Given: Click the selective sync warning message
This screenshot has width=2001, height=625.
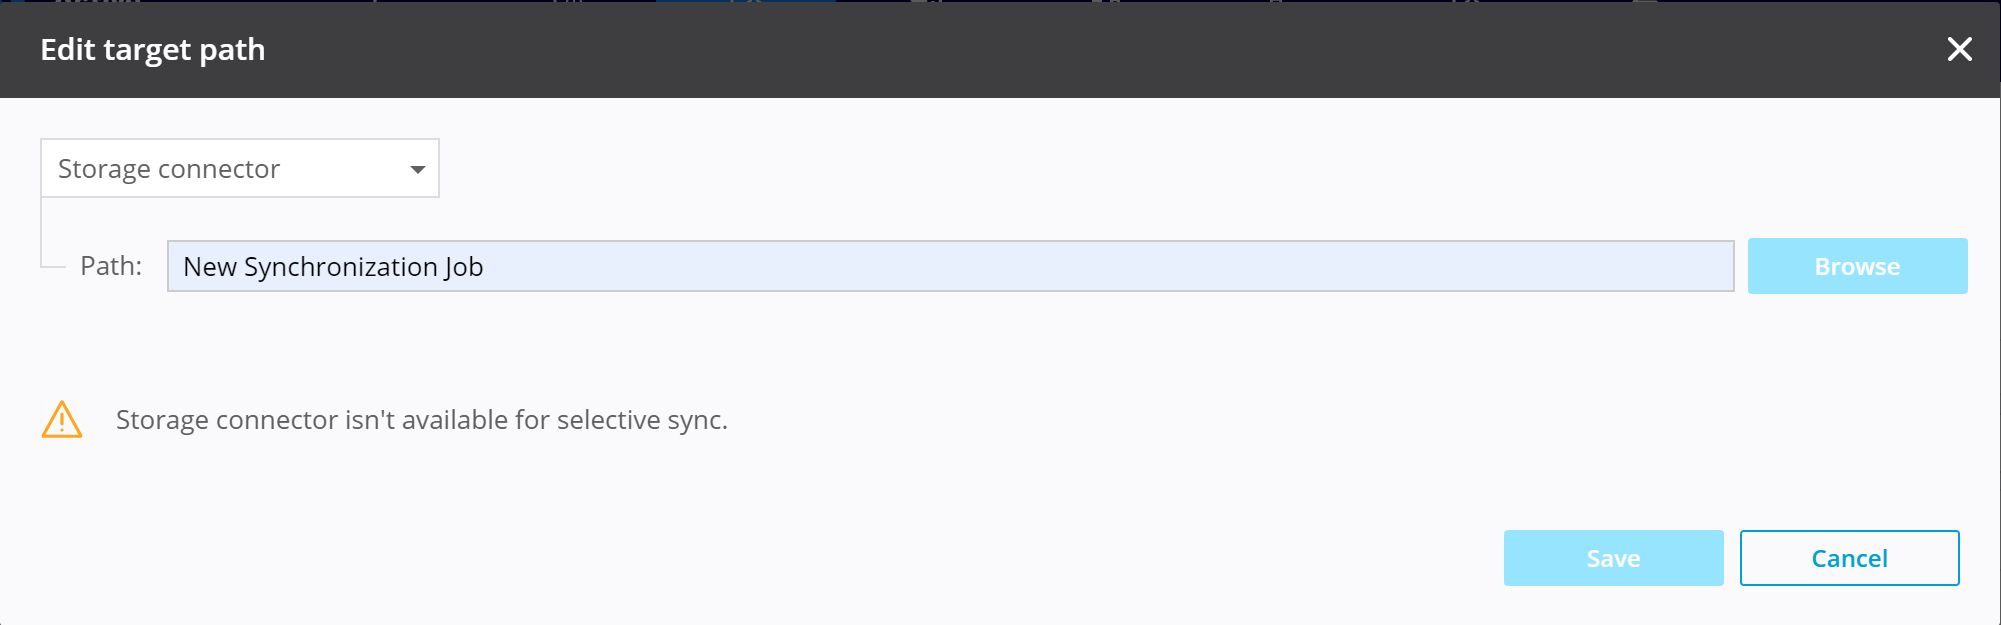Looking at the screenshot, I should [421, 420].
